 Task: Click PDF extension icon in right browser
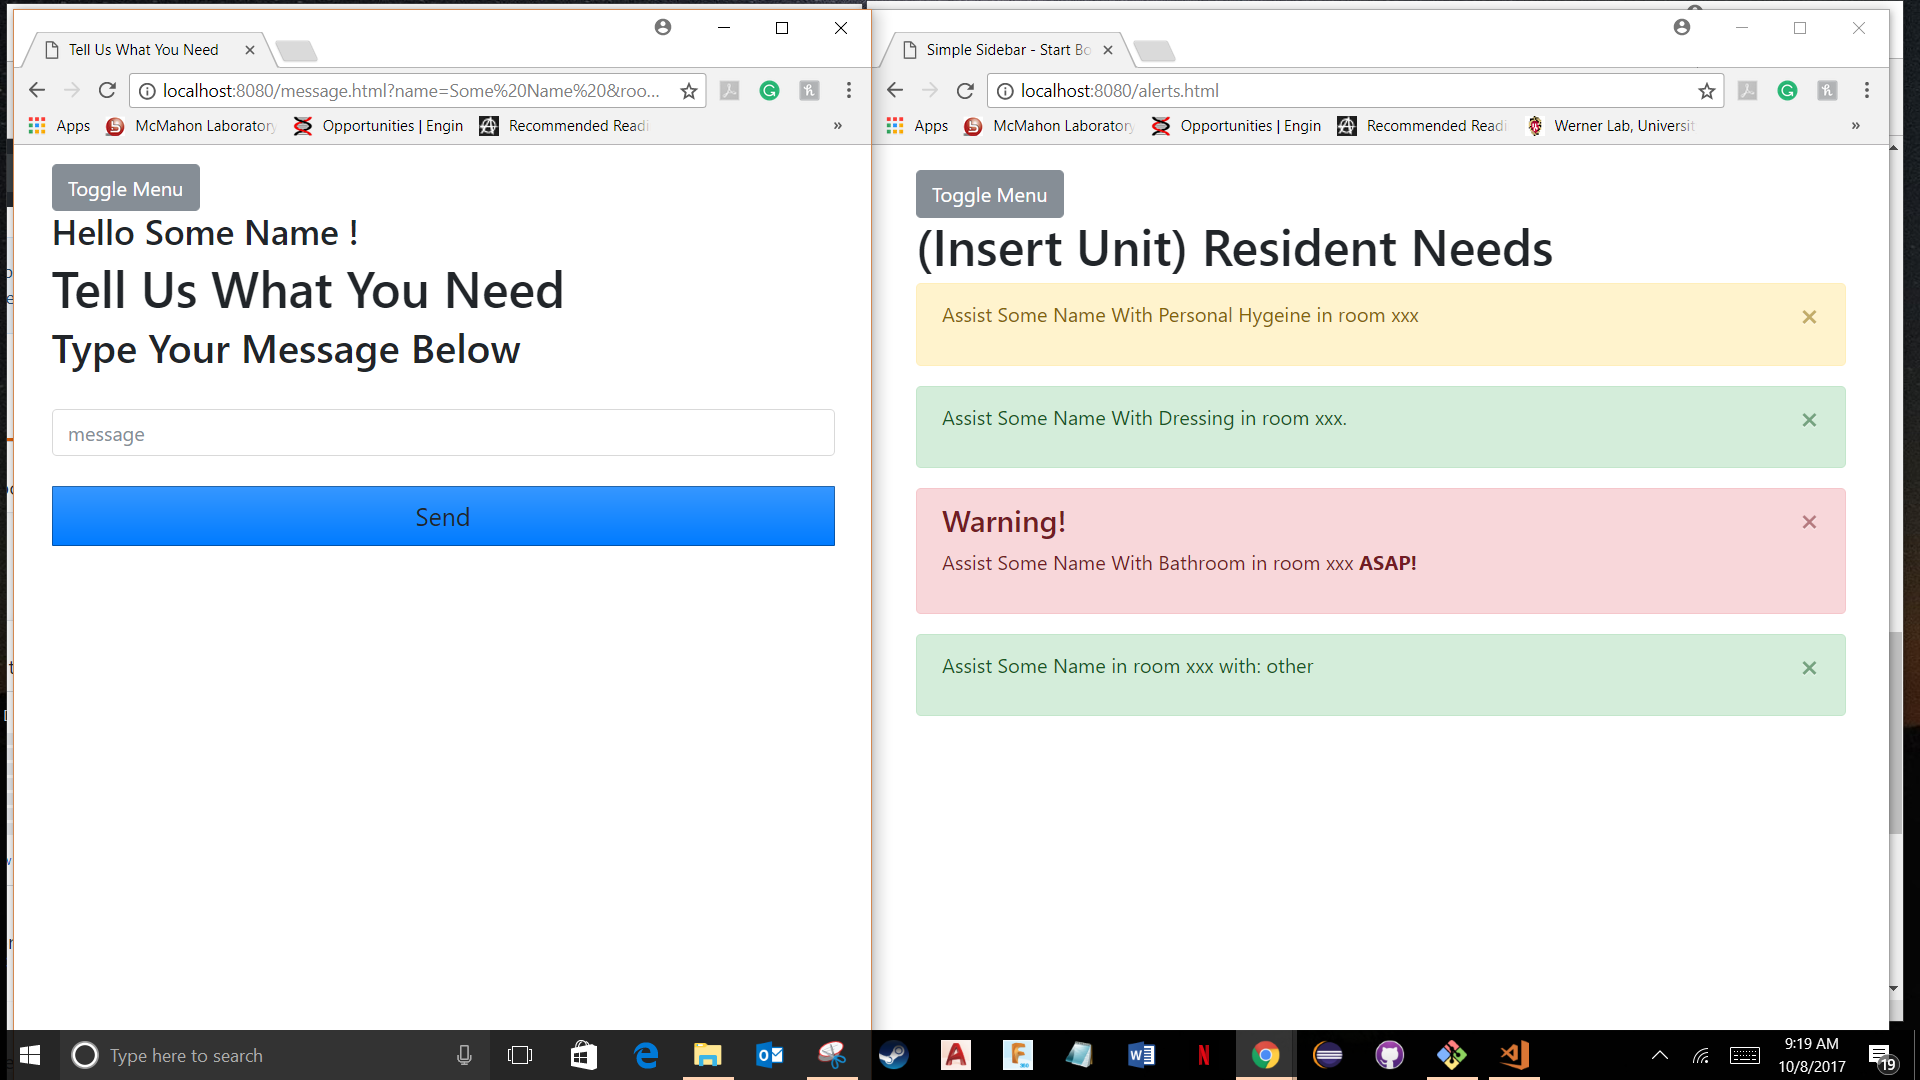pos(1747,91)
